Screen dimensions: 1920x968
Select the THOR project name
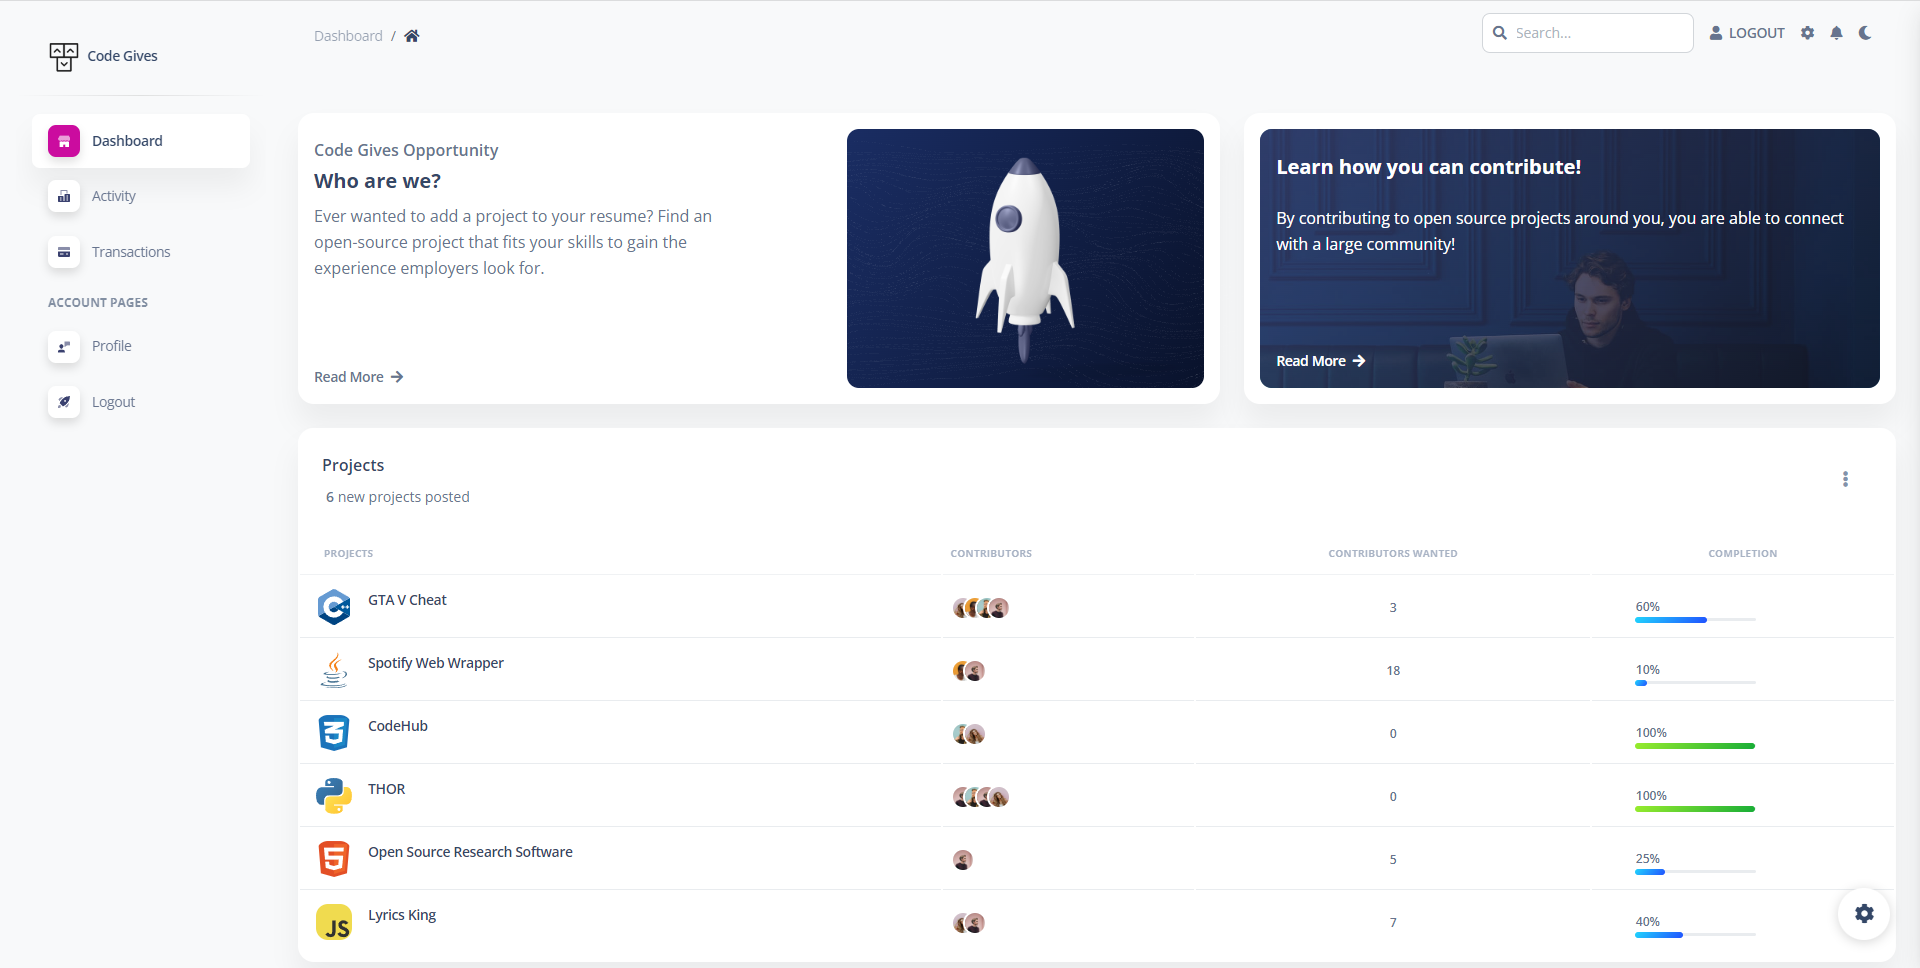[386, 789]
